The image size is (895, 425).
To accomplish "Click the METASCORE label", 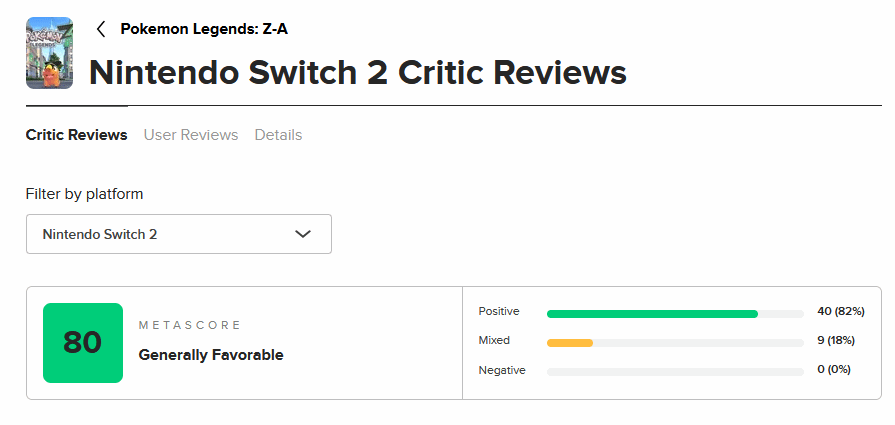I will click(x=190, y=326).
